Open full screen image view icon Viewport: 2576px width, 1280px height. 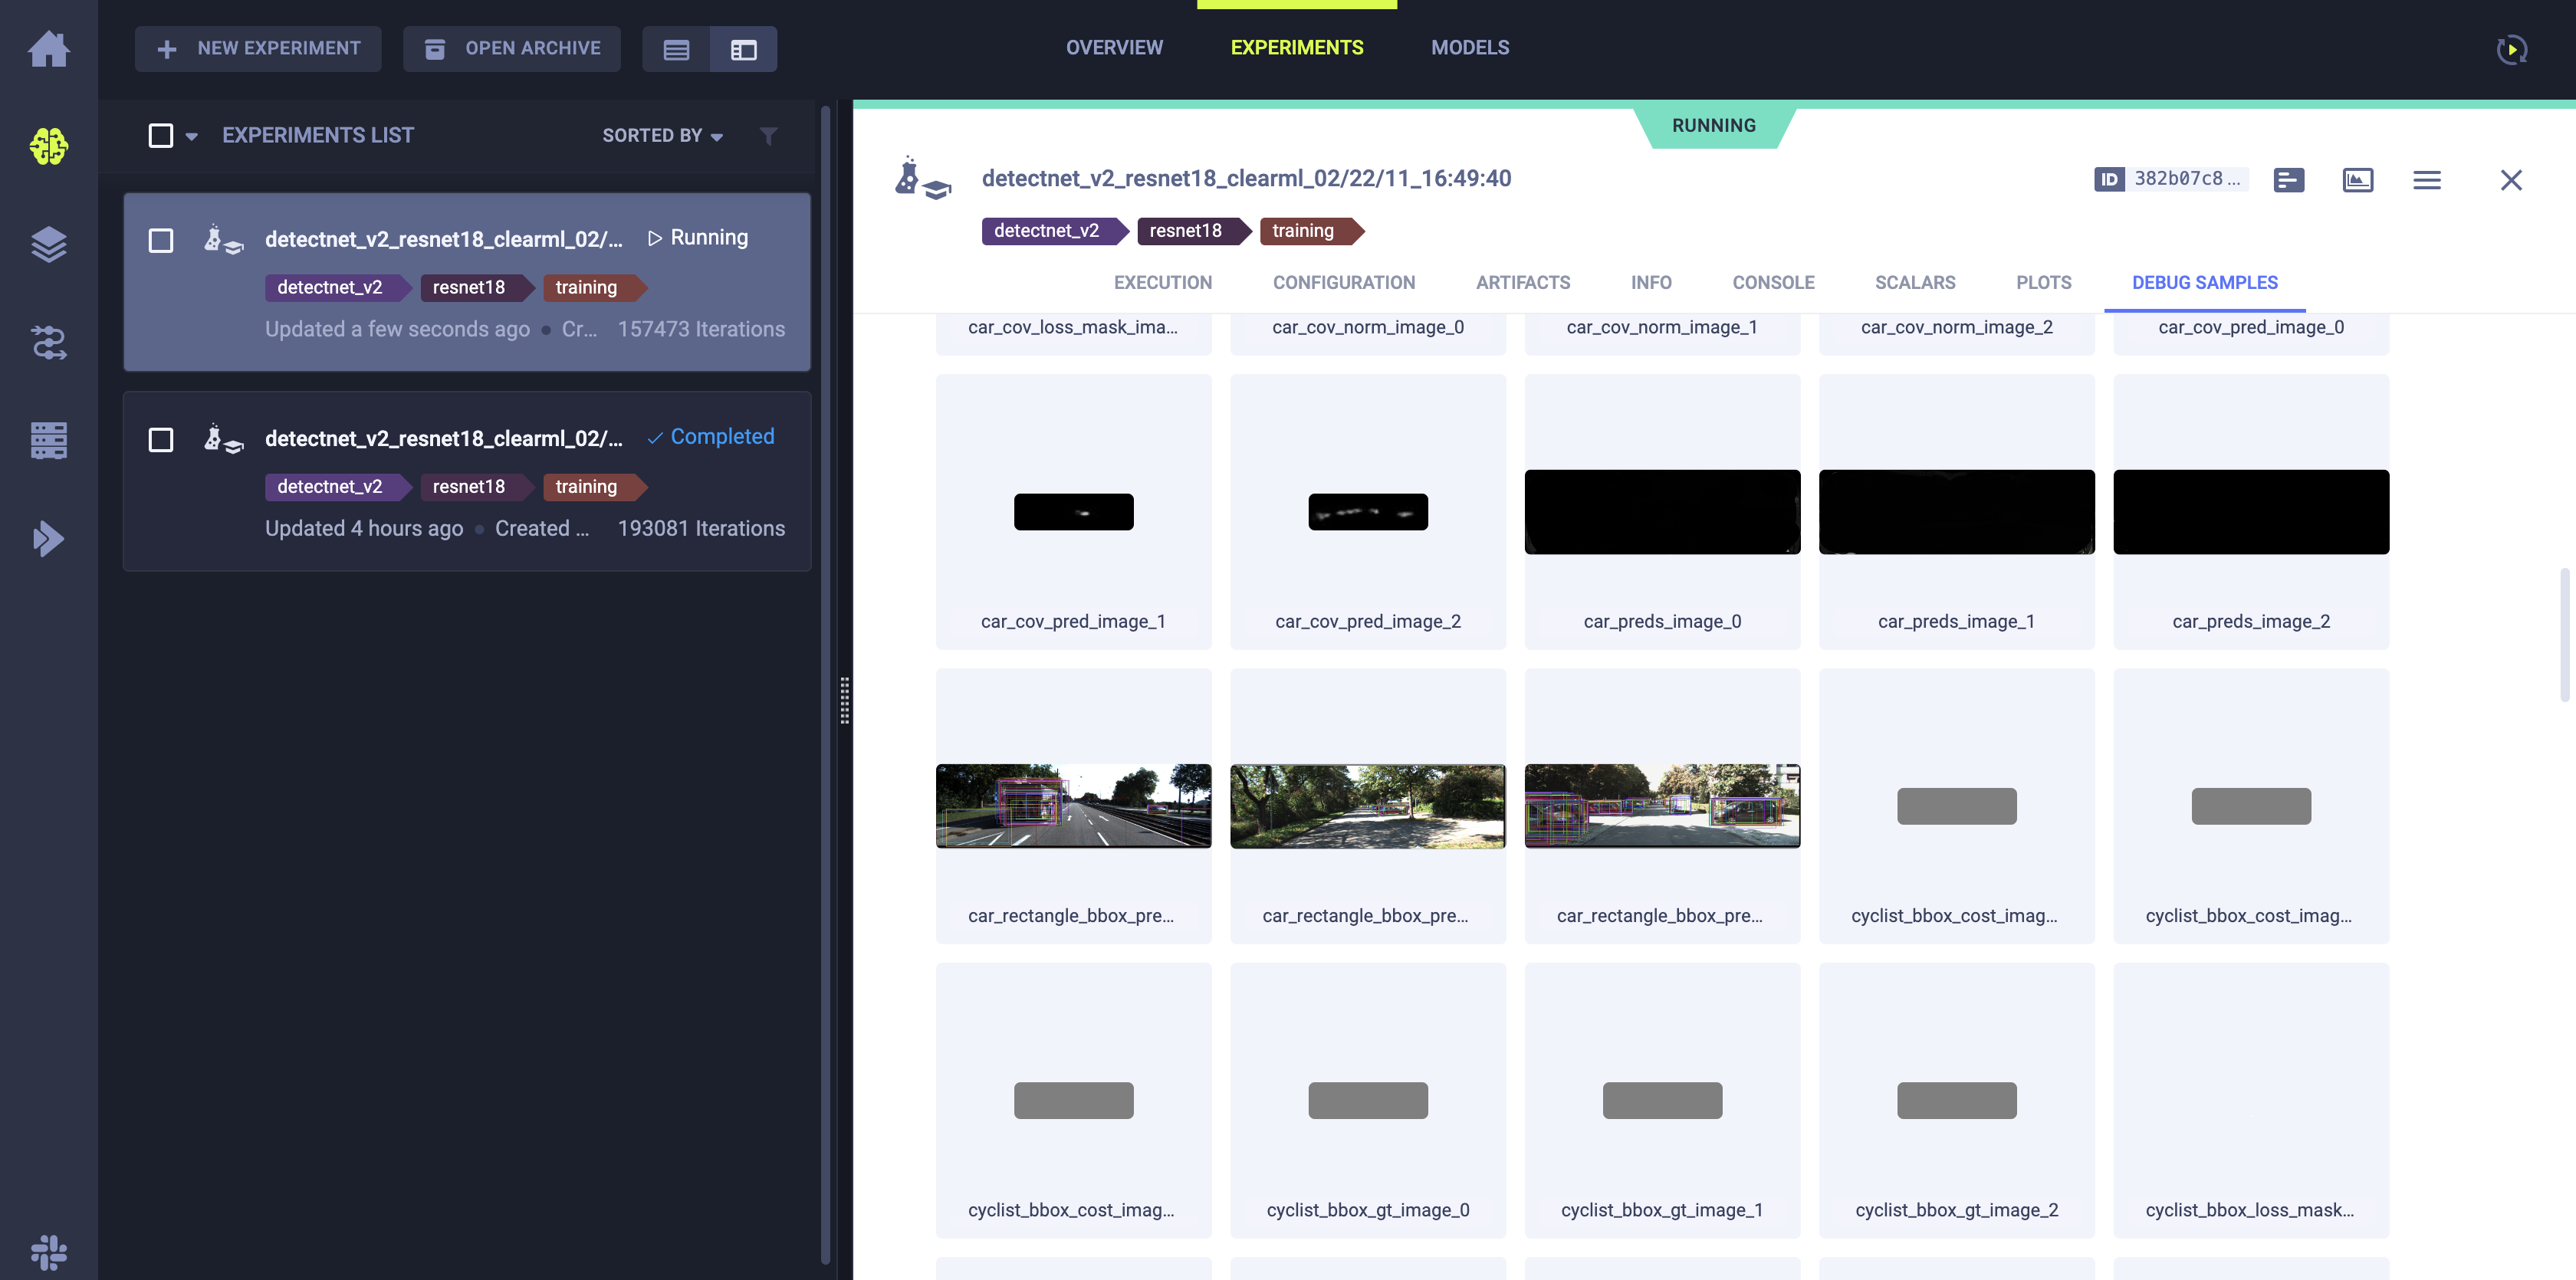(2357, 180)
